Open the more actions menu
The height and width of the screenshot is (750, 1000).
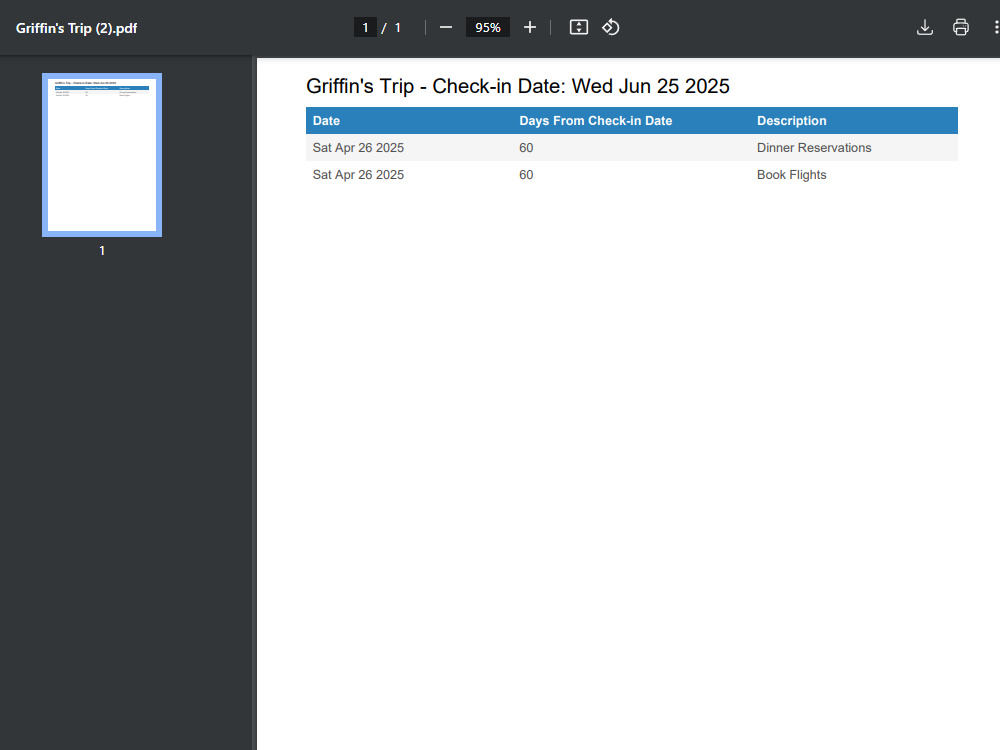(996, 27)
